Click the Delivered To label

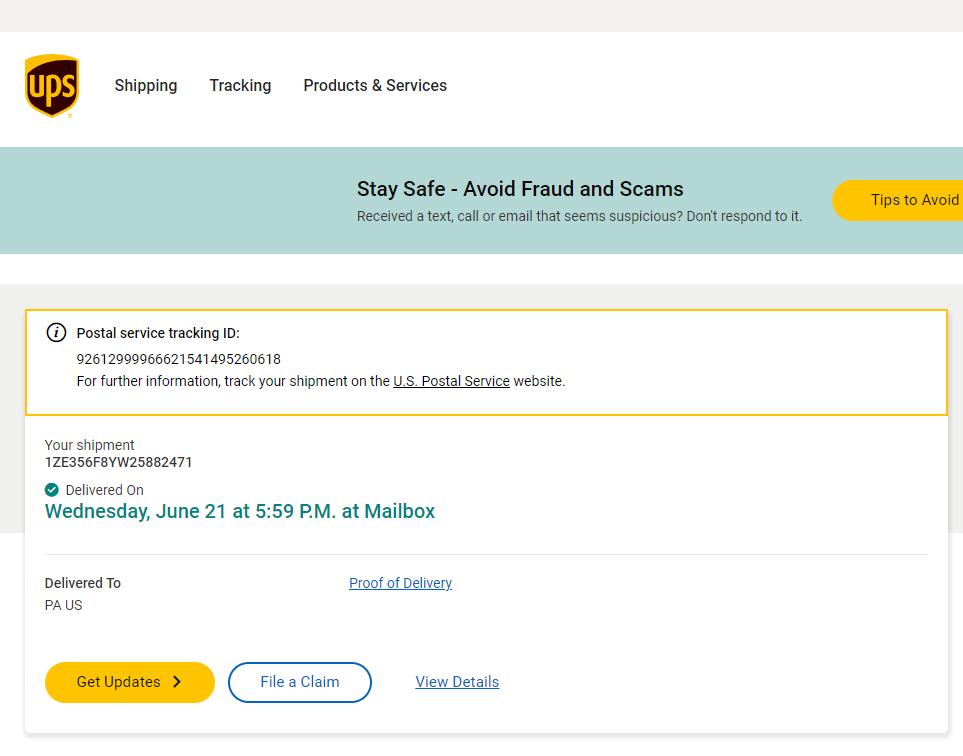(x=83, y=583)
